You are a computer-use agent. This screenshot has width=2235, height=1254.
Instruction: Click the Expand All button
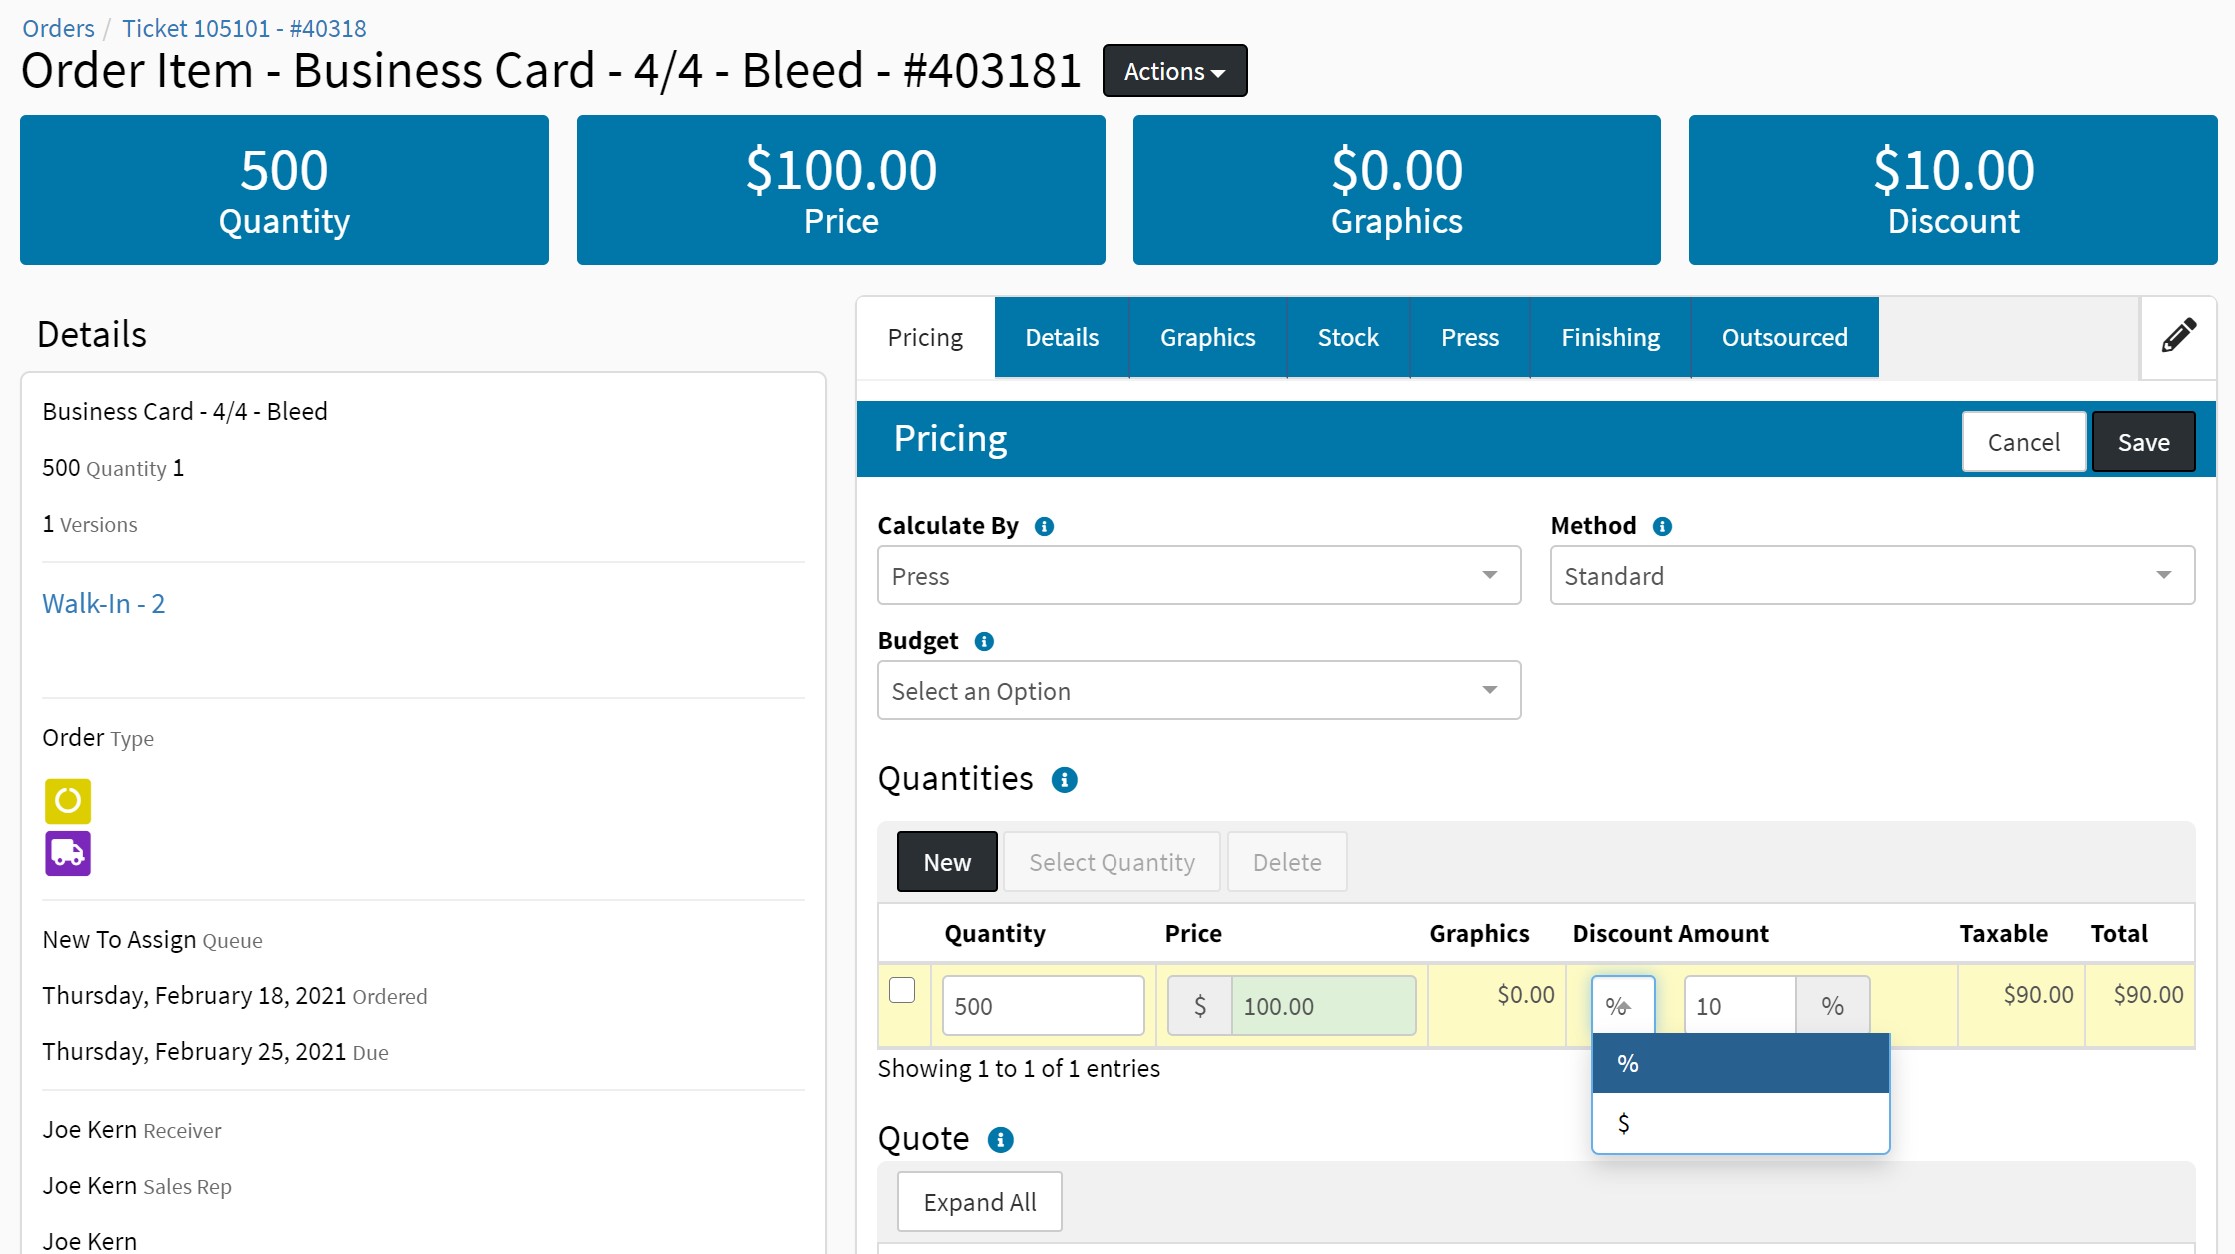979,1202
